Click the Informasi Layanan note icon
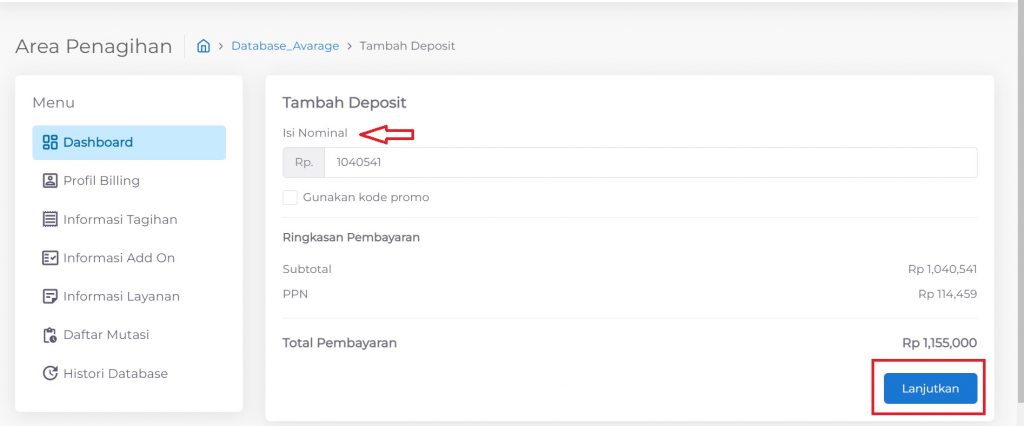Image resolution: width=1024 pixels, height=426 pixels. (x=50, y=296)
